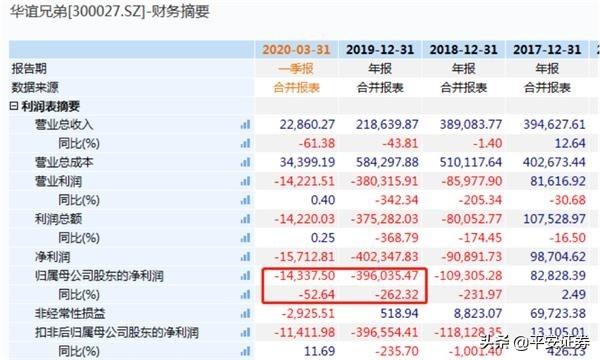Select the 2017-12-31 column header
Viewport: 600px width, 360px height.
click(547, 50)
